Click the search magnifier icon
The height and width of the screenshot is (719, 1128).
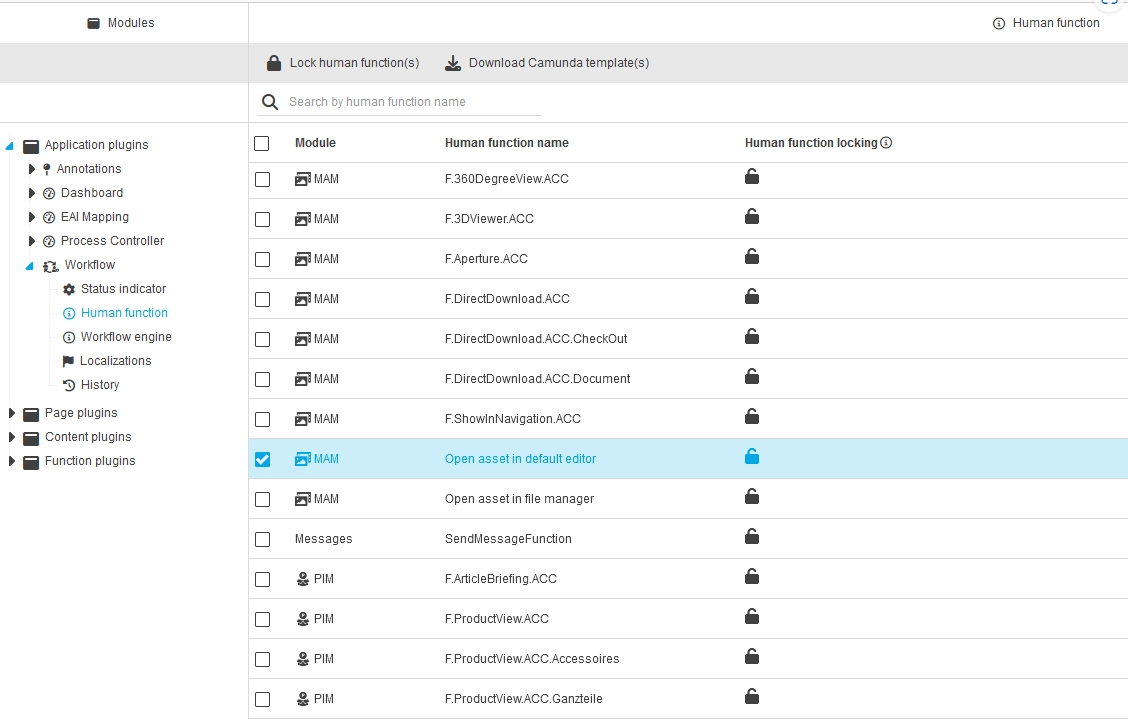tap(269, 102)
